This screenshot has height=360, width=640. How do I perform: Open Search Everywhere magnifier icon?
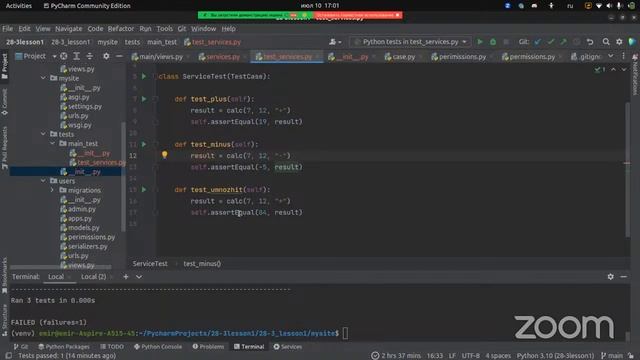coord(606,42)
